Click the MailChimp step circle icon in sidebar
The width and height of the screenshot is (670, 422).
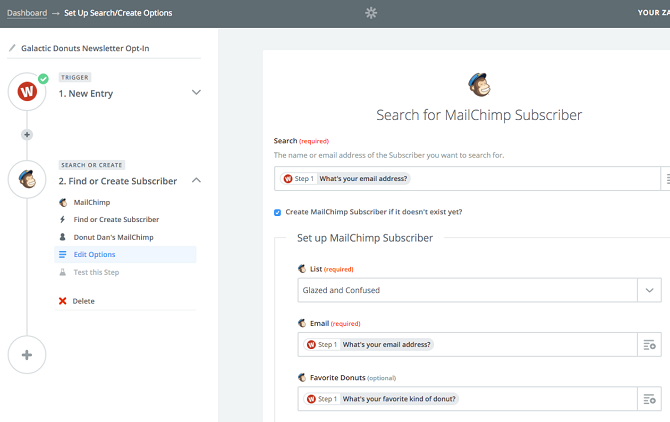(27, 179)
